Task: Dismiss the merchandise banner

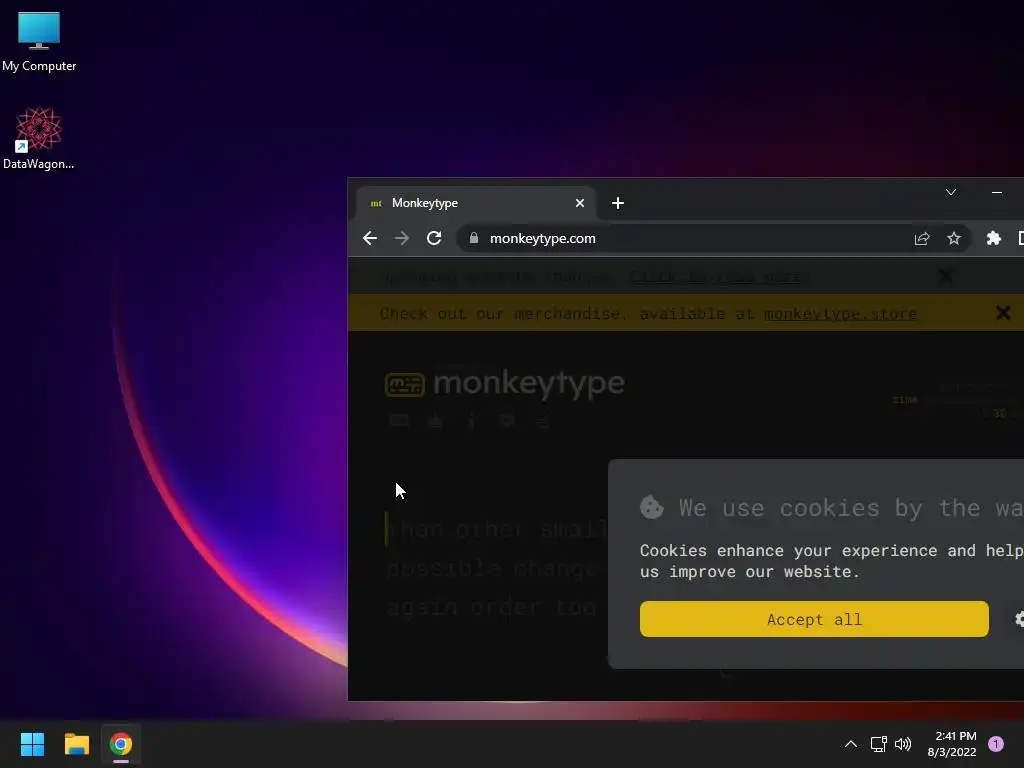Action: [x=1004, y=313]
